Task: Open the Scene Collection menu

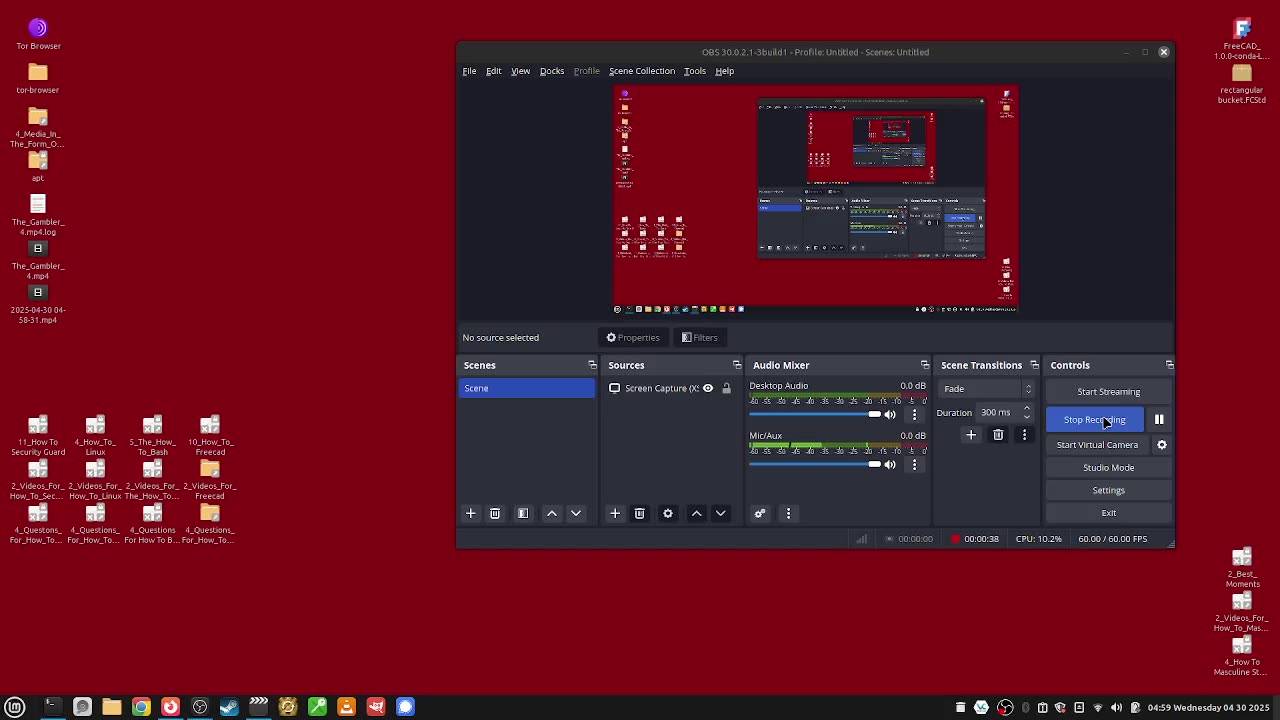Action: point(642,71)
